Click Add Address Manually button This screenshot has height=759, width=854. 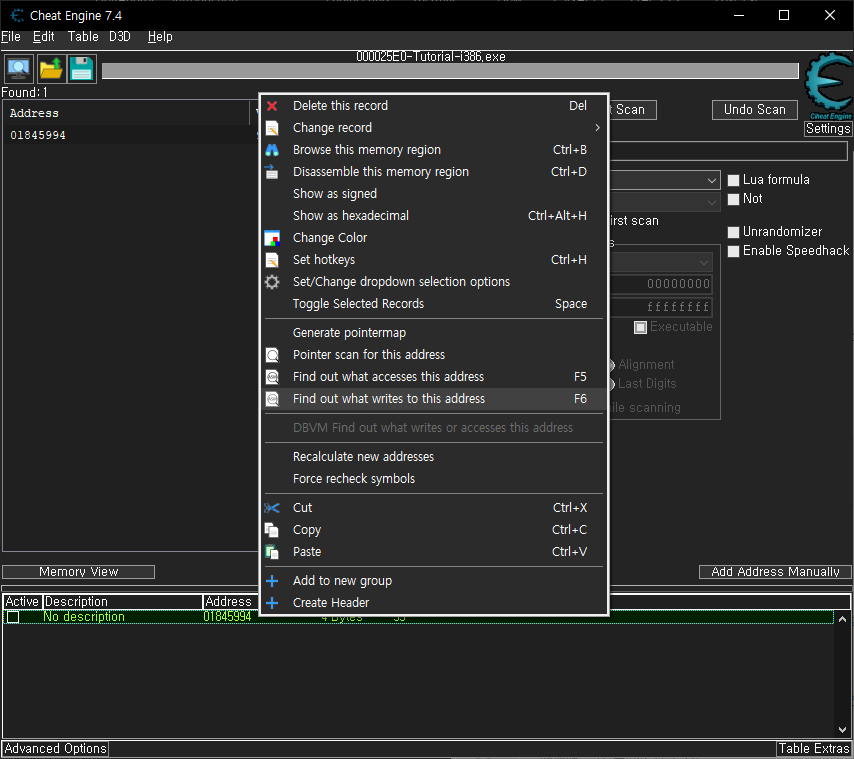point(774,572)
